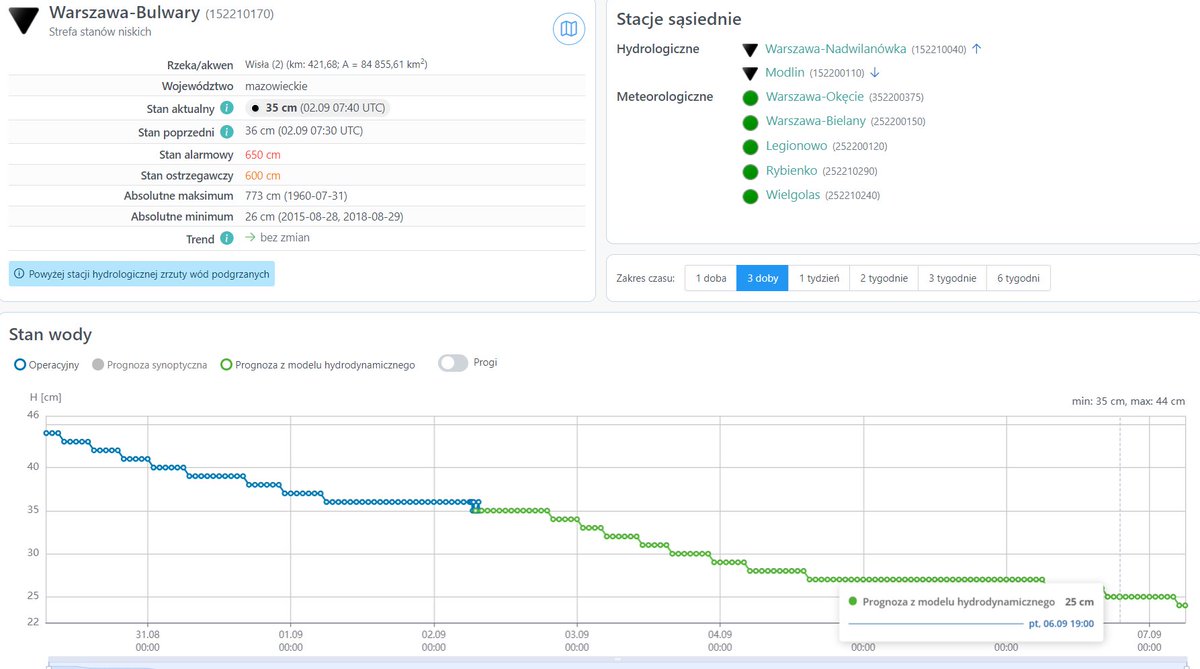Click Wisła river description text
Screen dimensions: 1200x669
point(336,64)
